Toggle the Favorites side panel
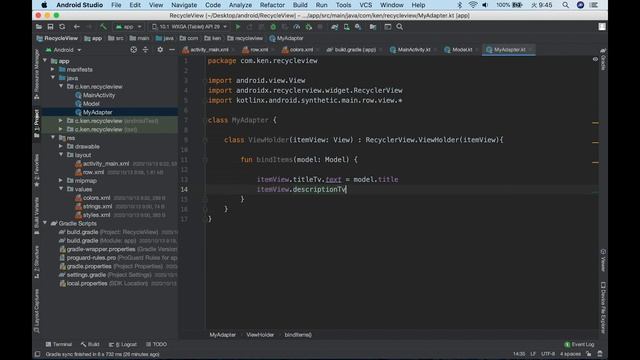This screenshot has width=640, height=360. [x=37, y=170]
